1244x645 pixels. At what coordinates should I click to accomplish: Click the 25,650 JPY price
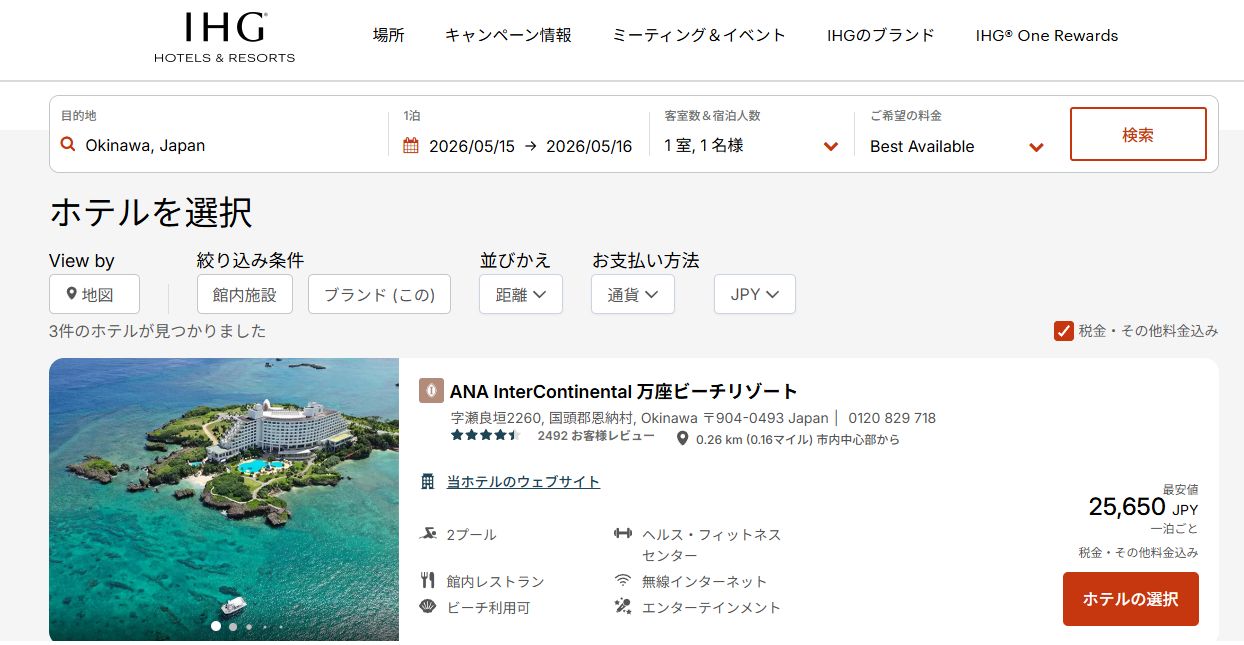(1143, 508)
